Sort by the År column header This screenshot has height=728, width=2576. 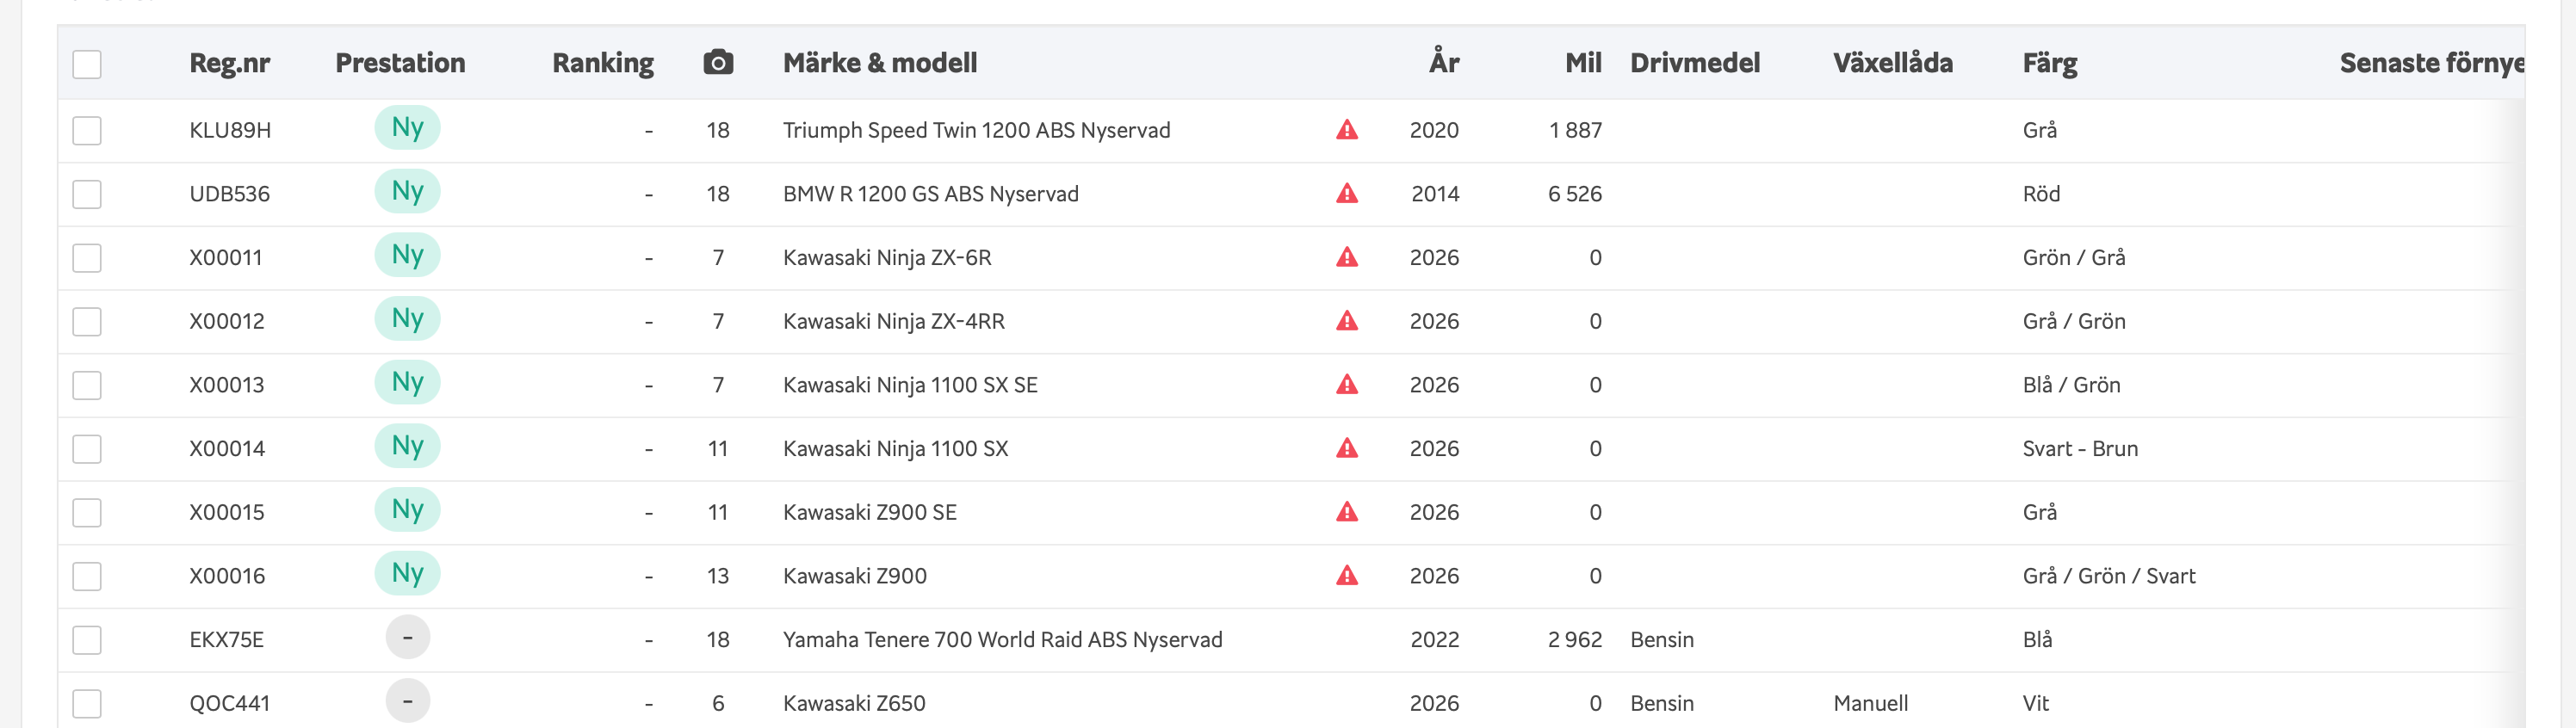click(1443, 63)
